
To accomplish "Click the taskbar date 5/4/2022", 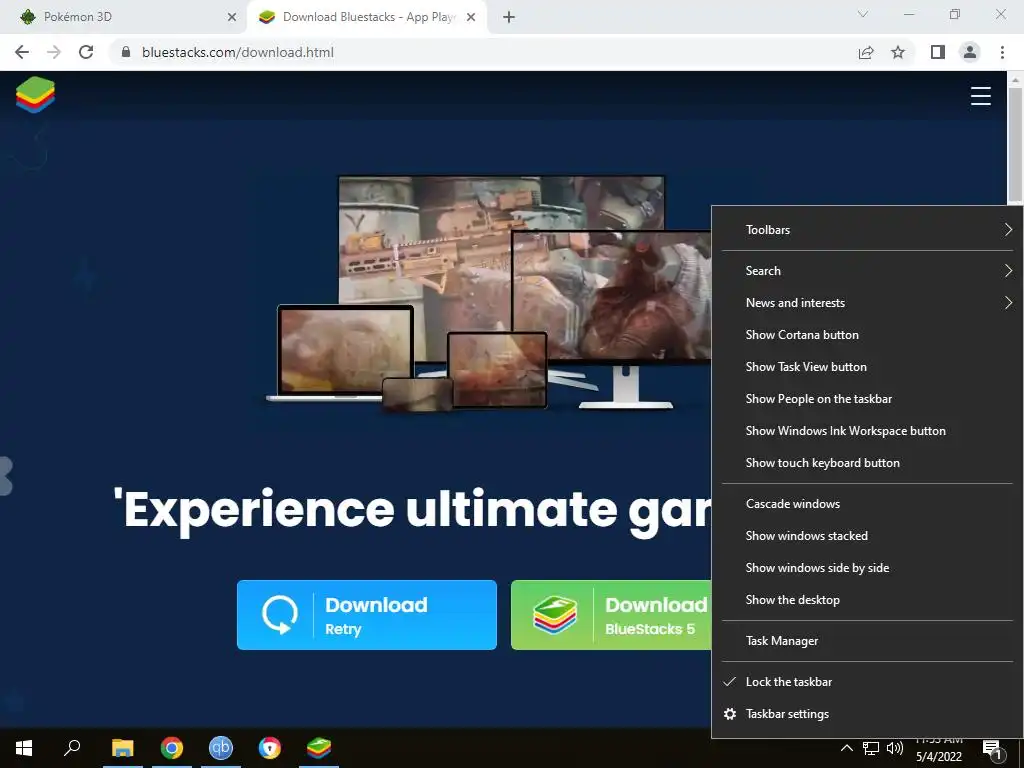I will tap(938, 756).
